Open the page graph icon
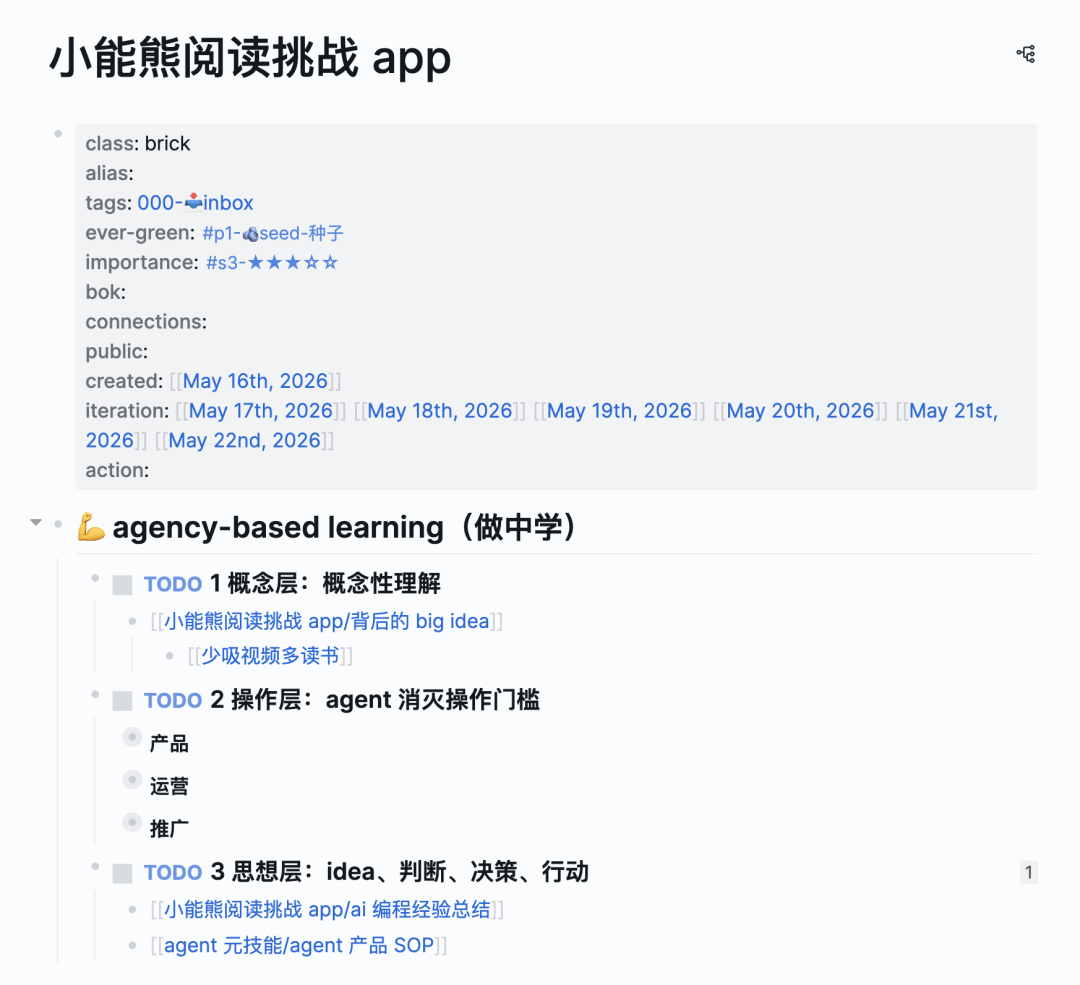This screenshot has height=985, width=1080. 1026,54
